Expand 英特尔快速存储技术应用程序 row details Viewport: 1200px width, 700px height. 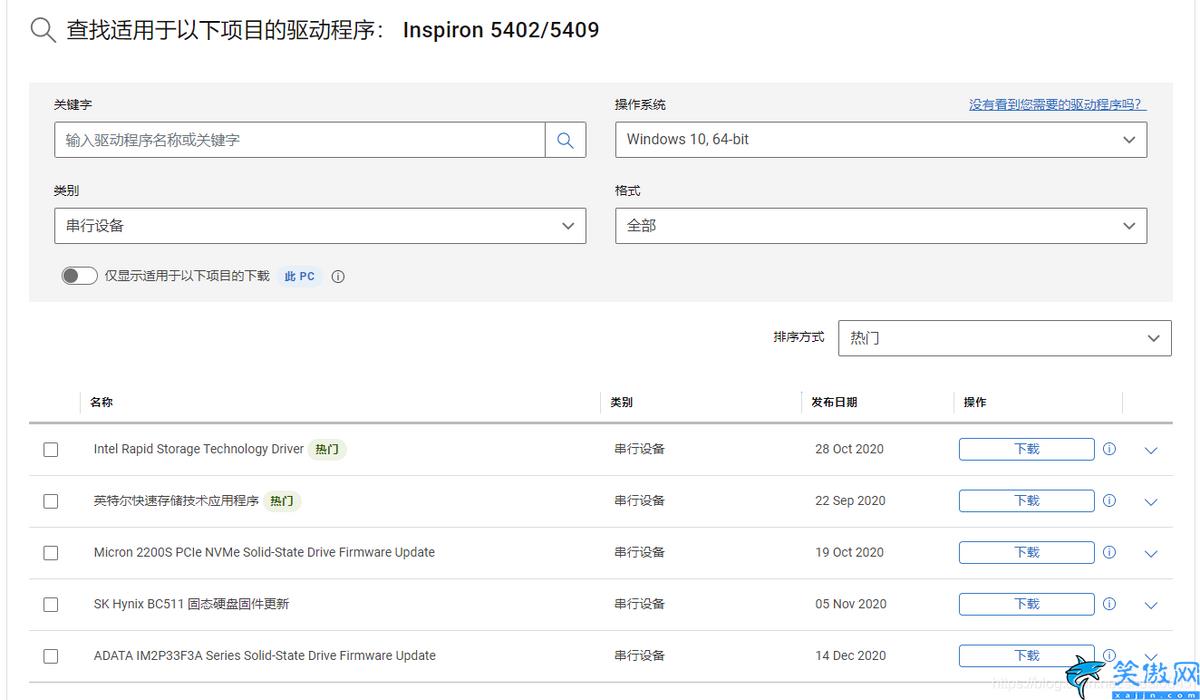[1150, 502]
